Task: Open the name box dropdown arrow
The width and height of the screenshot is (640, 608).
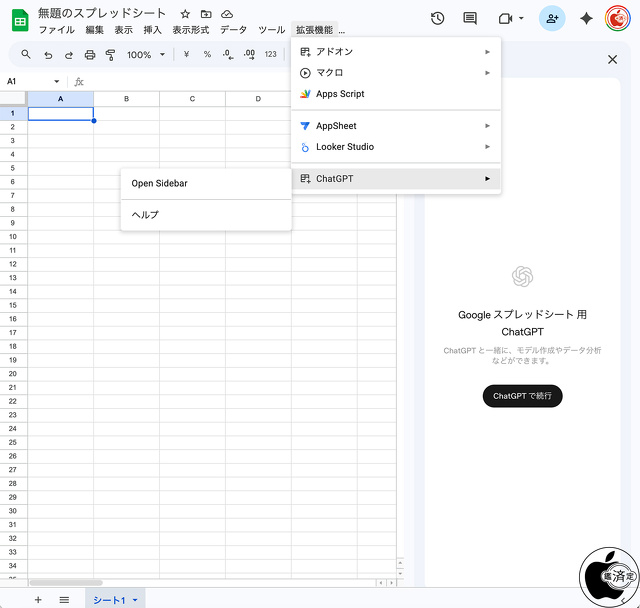Action: point(56,82)
